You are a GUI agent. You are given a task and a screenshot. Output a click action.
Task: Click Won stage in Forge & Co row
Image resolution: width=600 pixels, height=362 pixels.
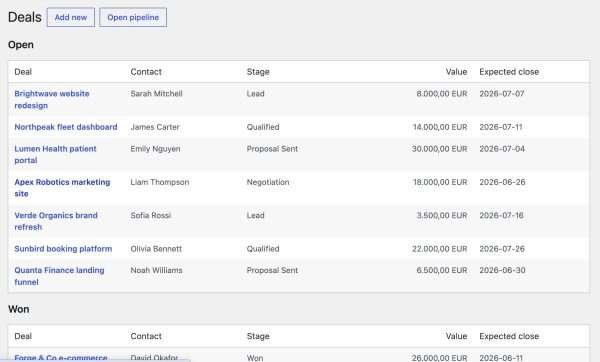click(255, 358)
